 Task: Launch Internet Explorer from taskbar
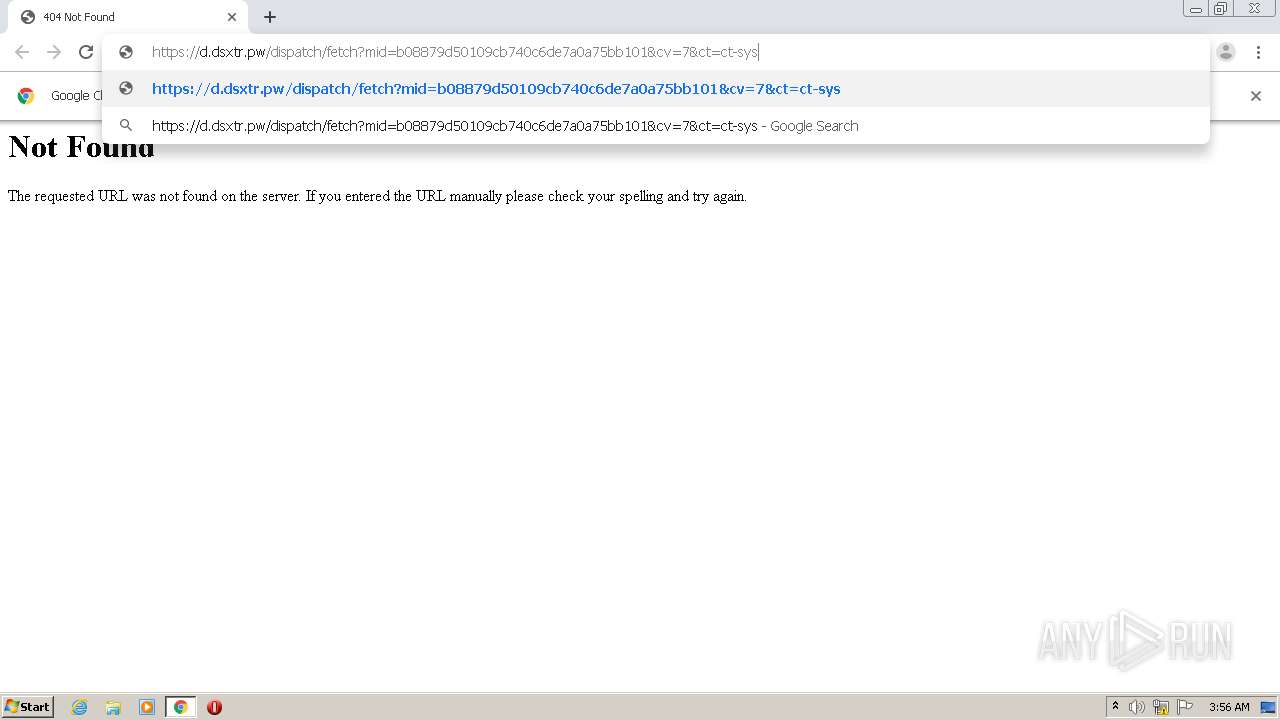click(x=80, y=707)
